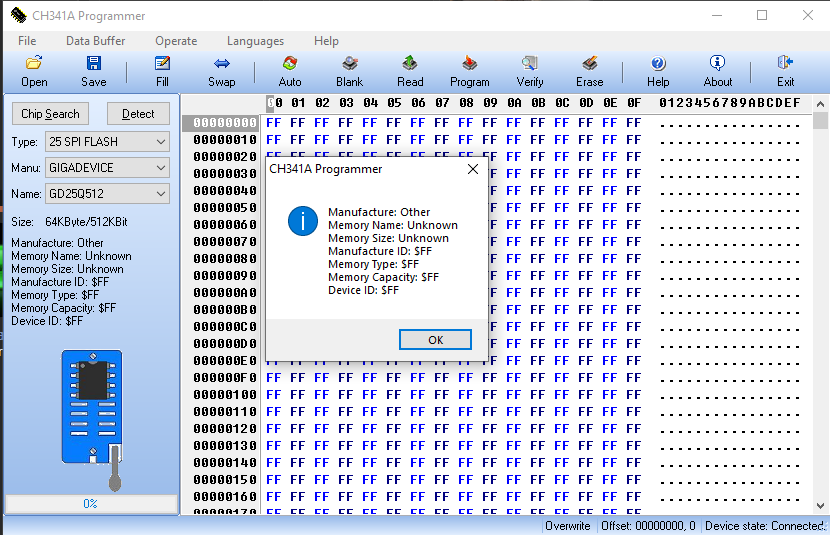Click the Overwrite status bar indicator
This screenshot has width=830, height=535.
(567, 526)
